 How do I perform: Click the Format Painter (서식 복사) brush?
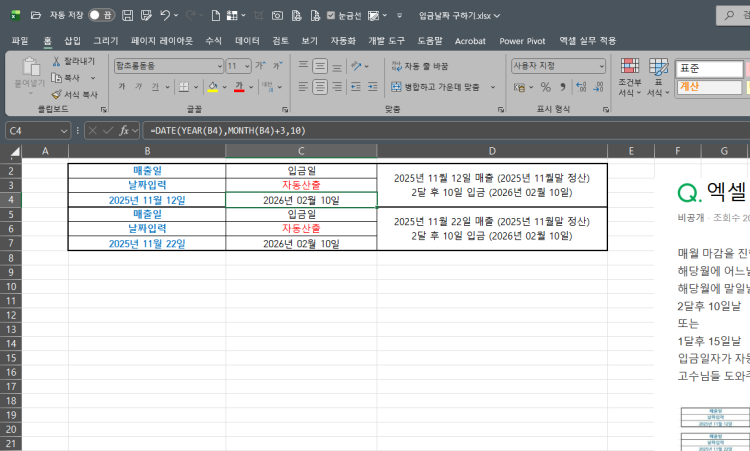coord(75,94)
